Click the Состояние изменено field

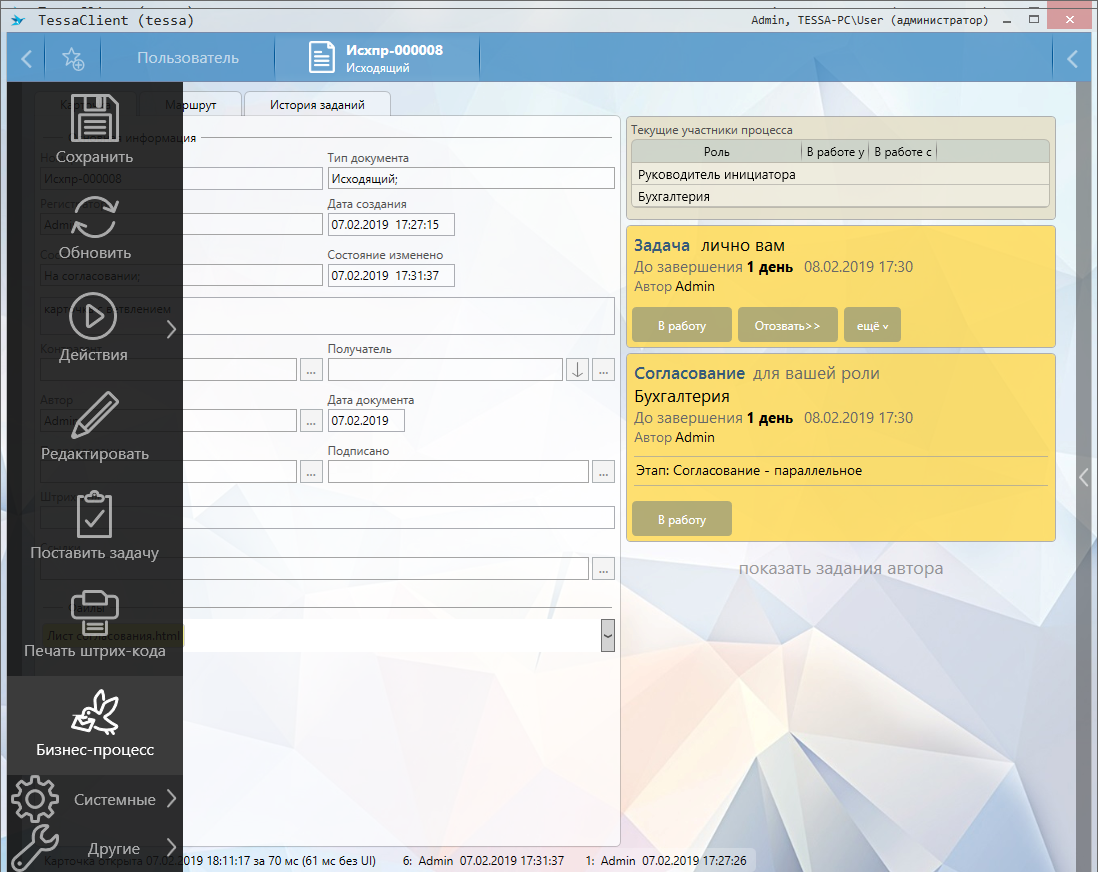[391, 275]
